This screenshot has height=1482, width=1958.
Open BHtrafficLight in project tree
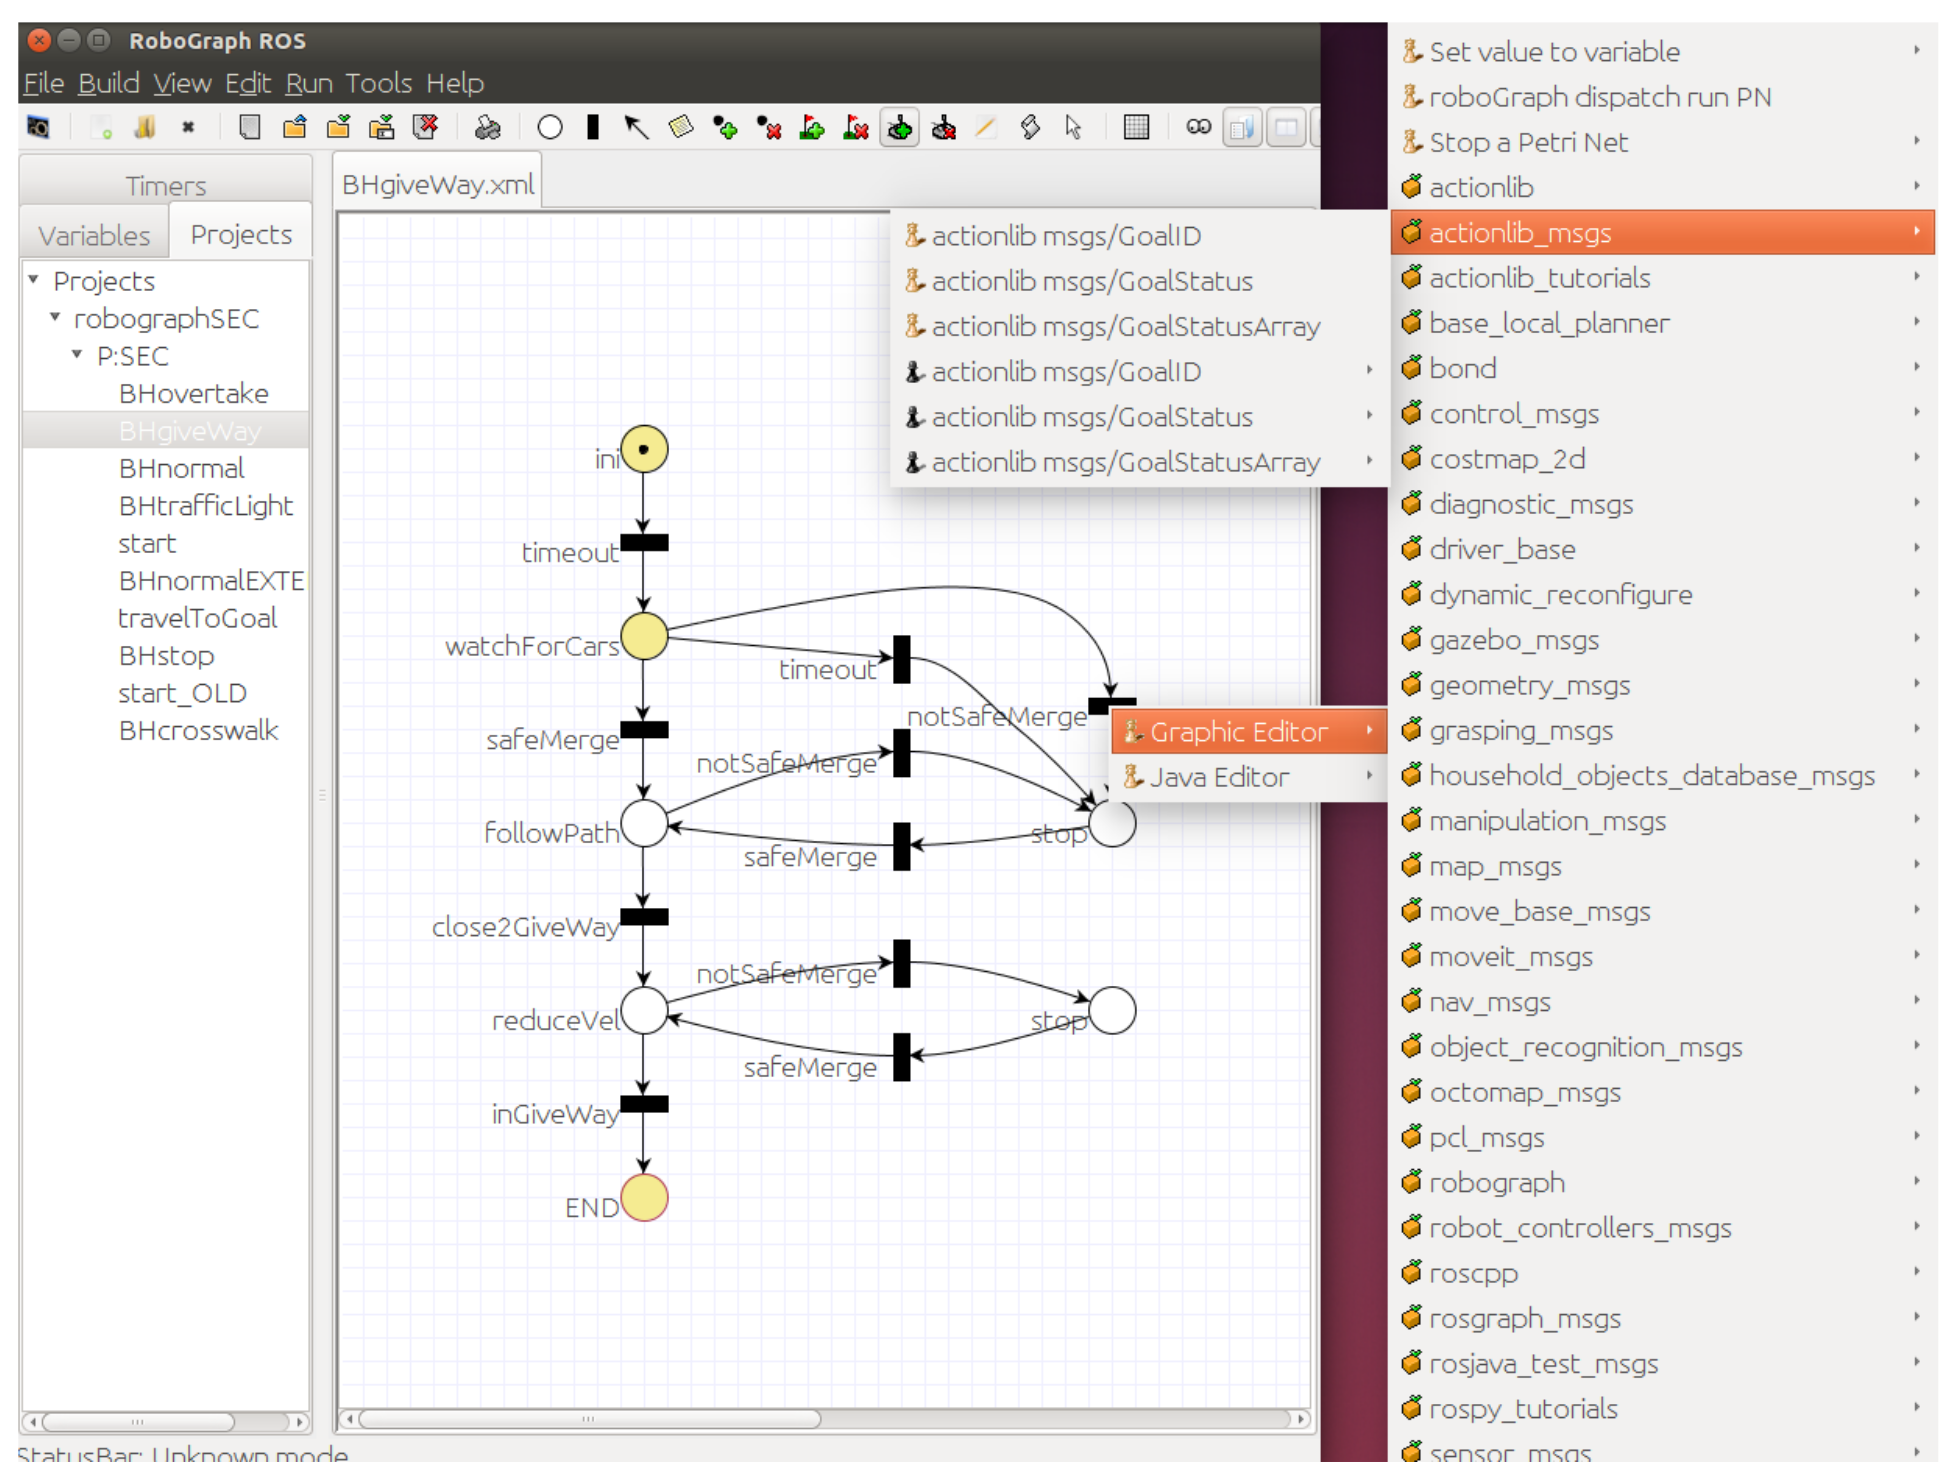click(205, 506)
